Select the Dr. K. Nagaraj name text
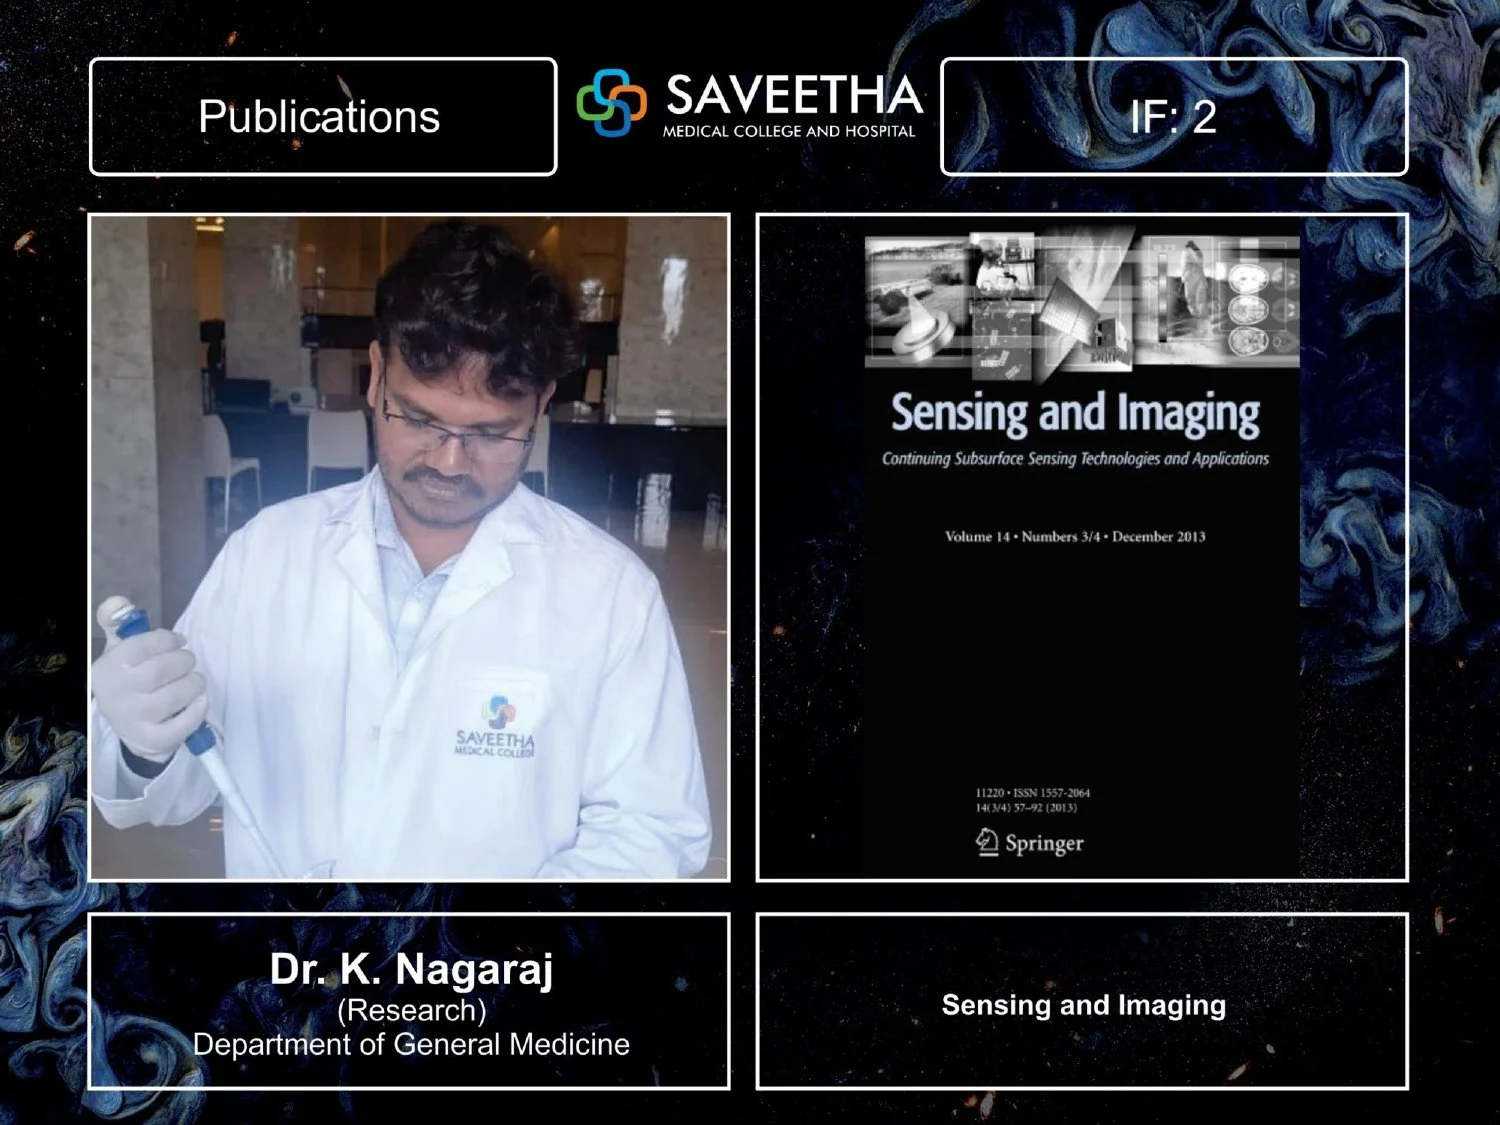This screenshot has width=1500, height=1125. (x=411, y=969)
